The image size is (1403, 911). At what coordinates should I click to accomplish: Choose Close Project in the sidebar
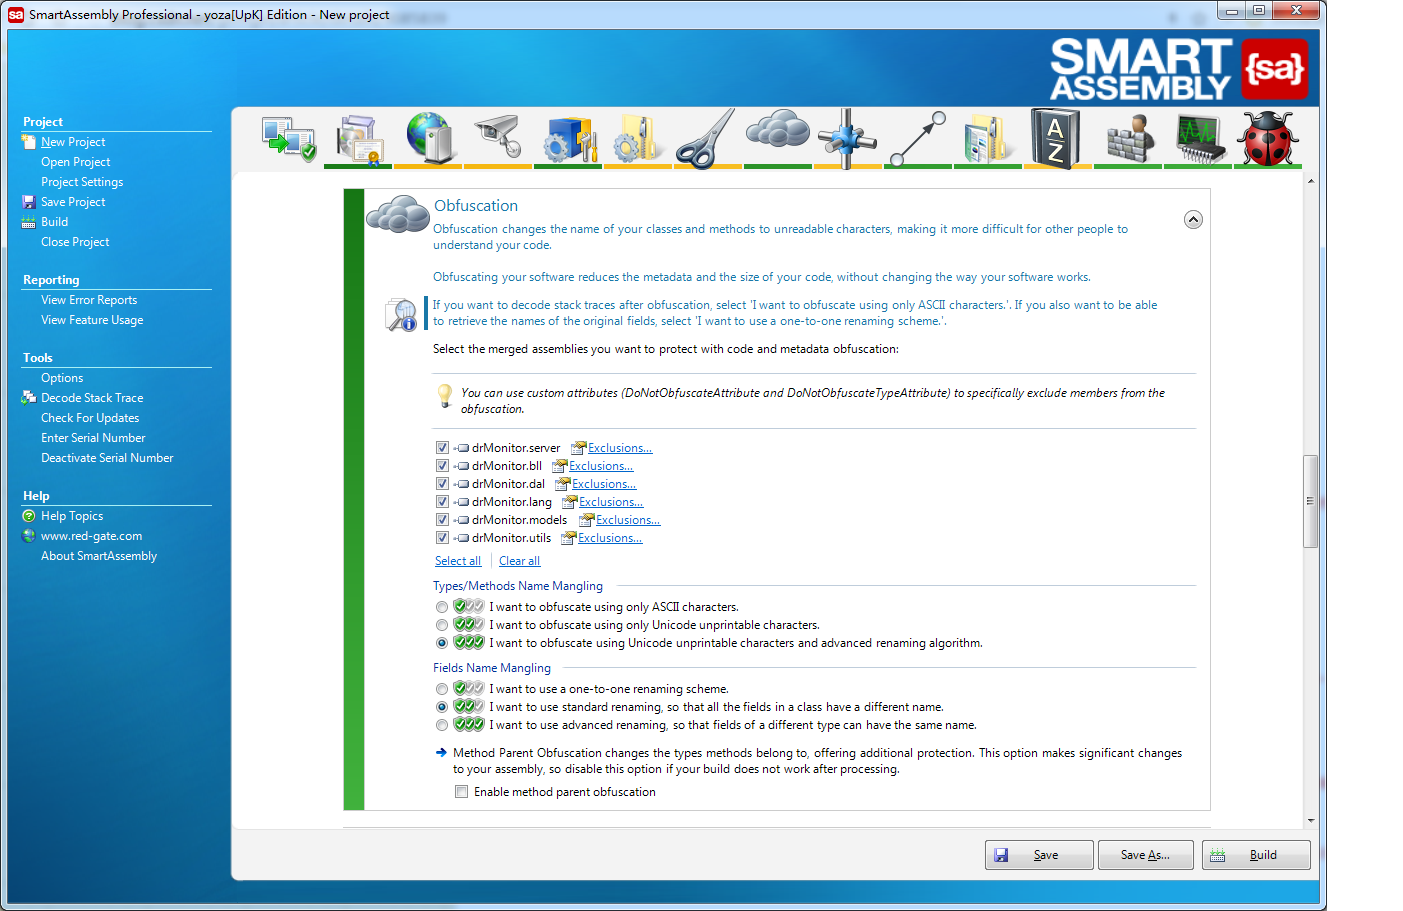tap(75, 242)
